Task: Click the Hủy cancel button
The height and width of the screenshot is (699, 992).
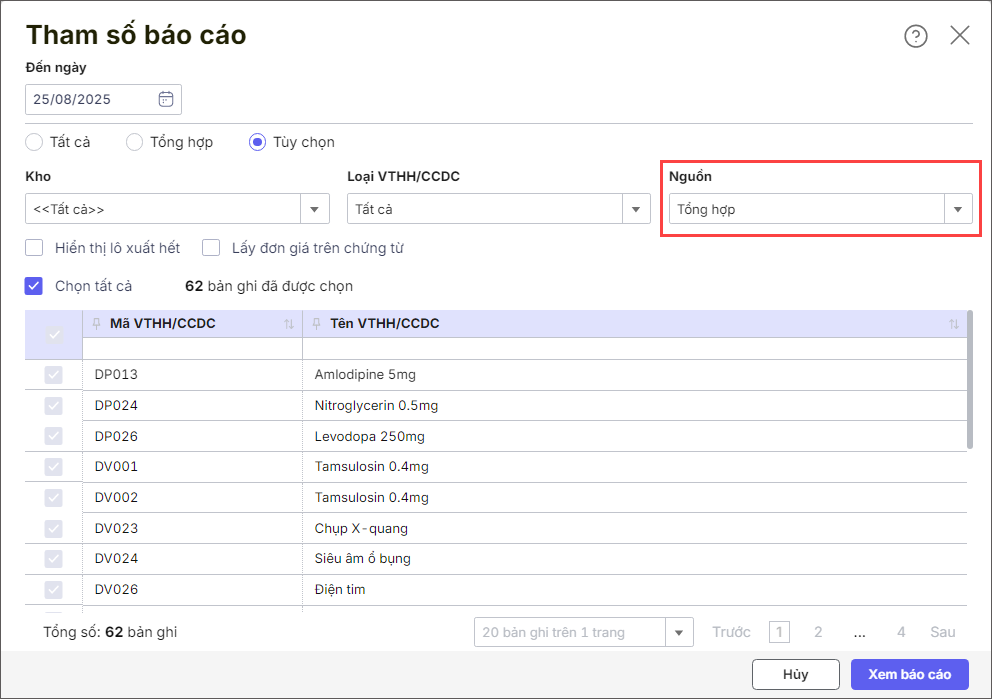Action: pos(795,674)
